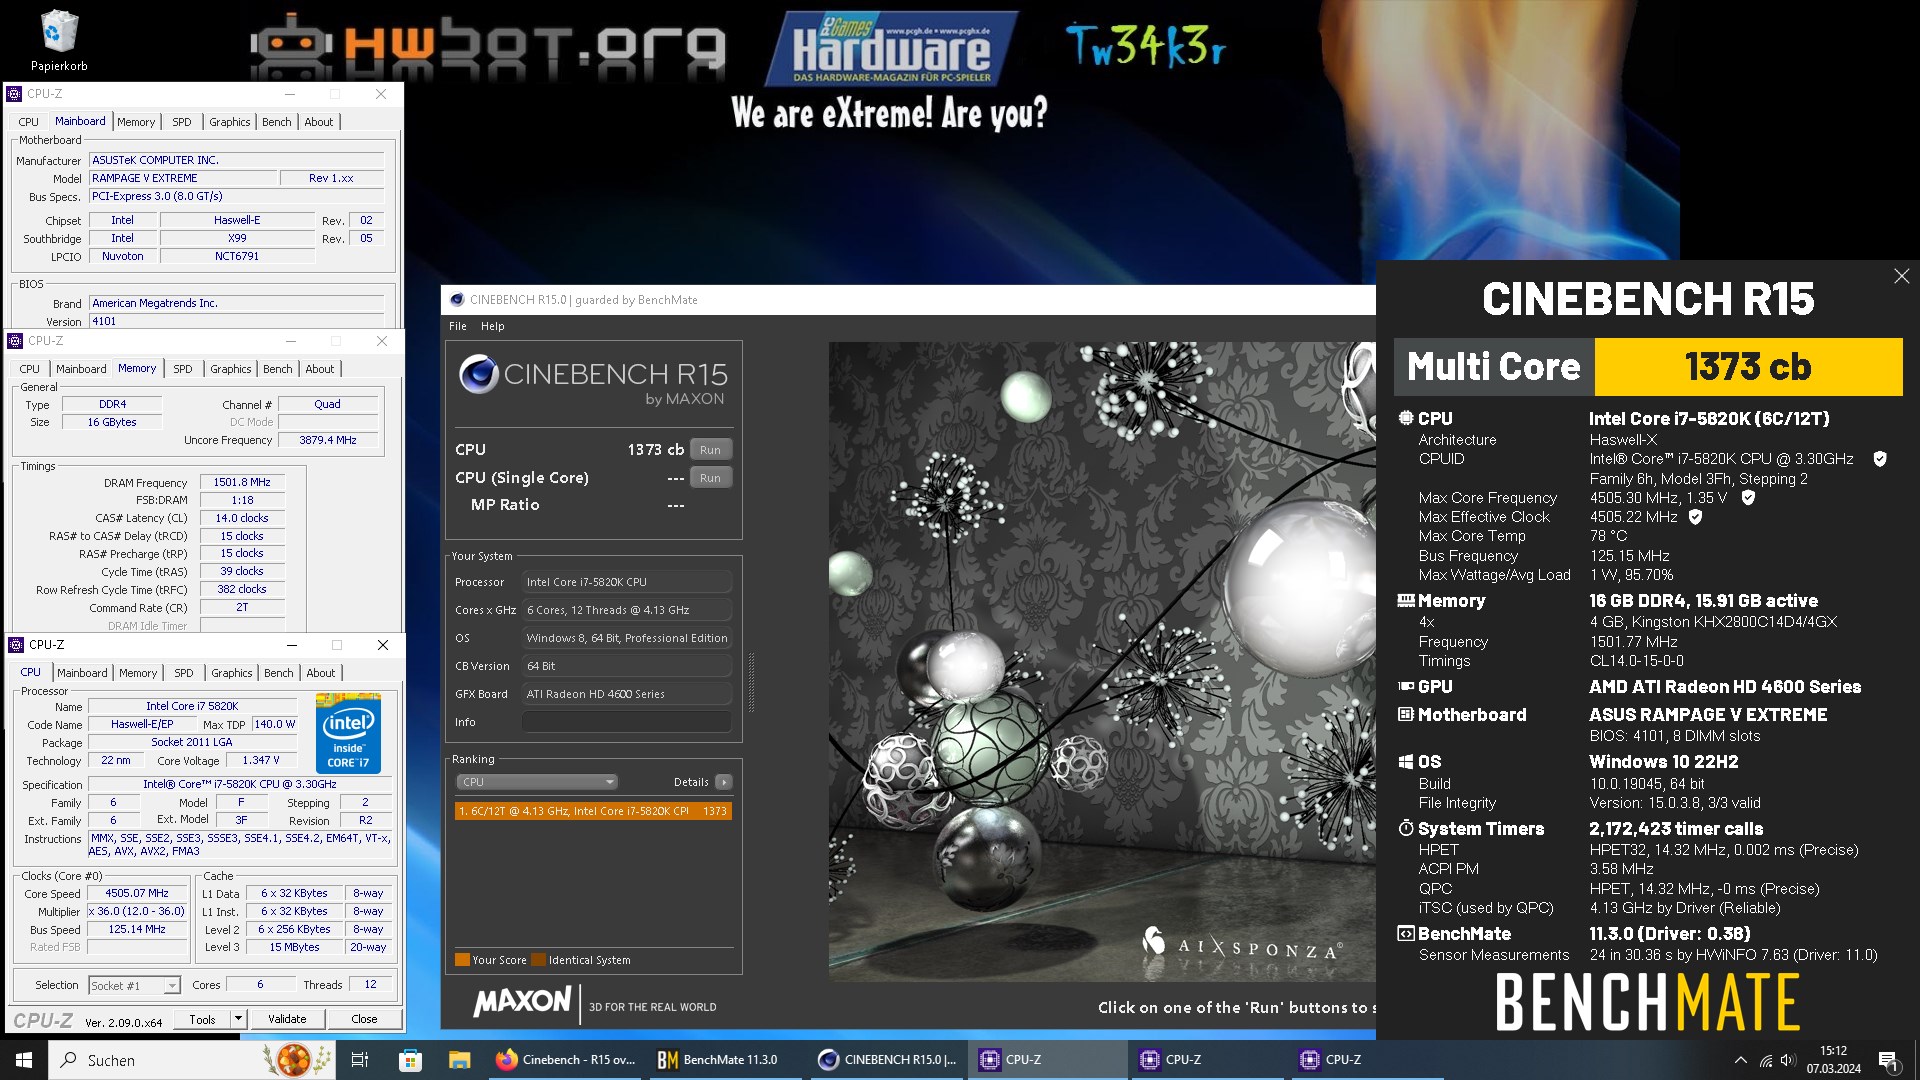The width and height of the screenshot is (1920, 1080).
Task: Click the Close button in CPU-Z
Action: click(x=364, y=1019)
